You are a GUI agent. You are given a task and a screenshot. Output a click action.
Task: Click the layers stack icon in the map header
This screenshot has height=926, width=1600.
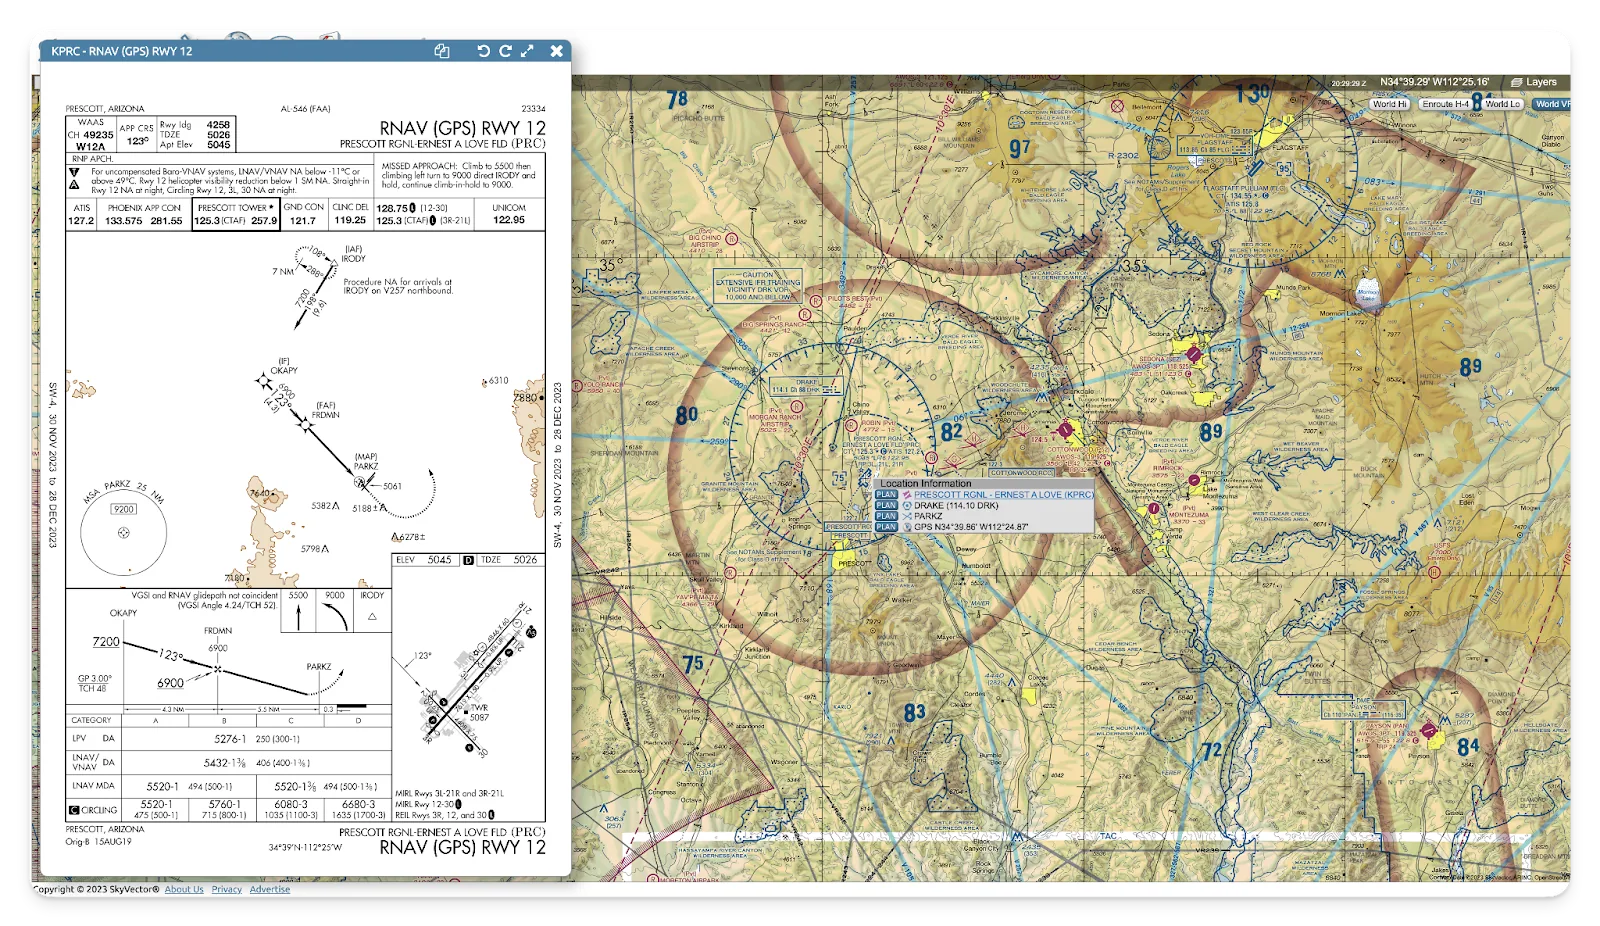[x=1516, y=82]
